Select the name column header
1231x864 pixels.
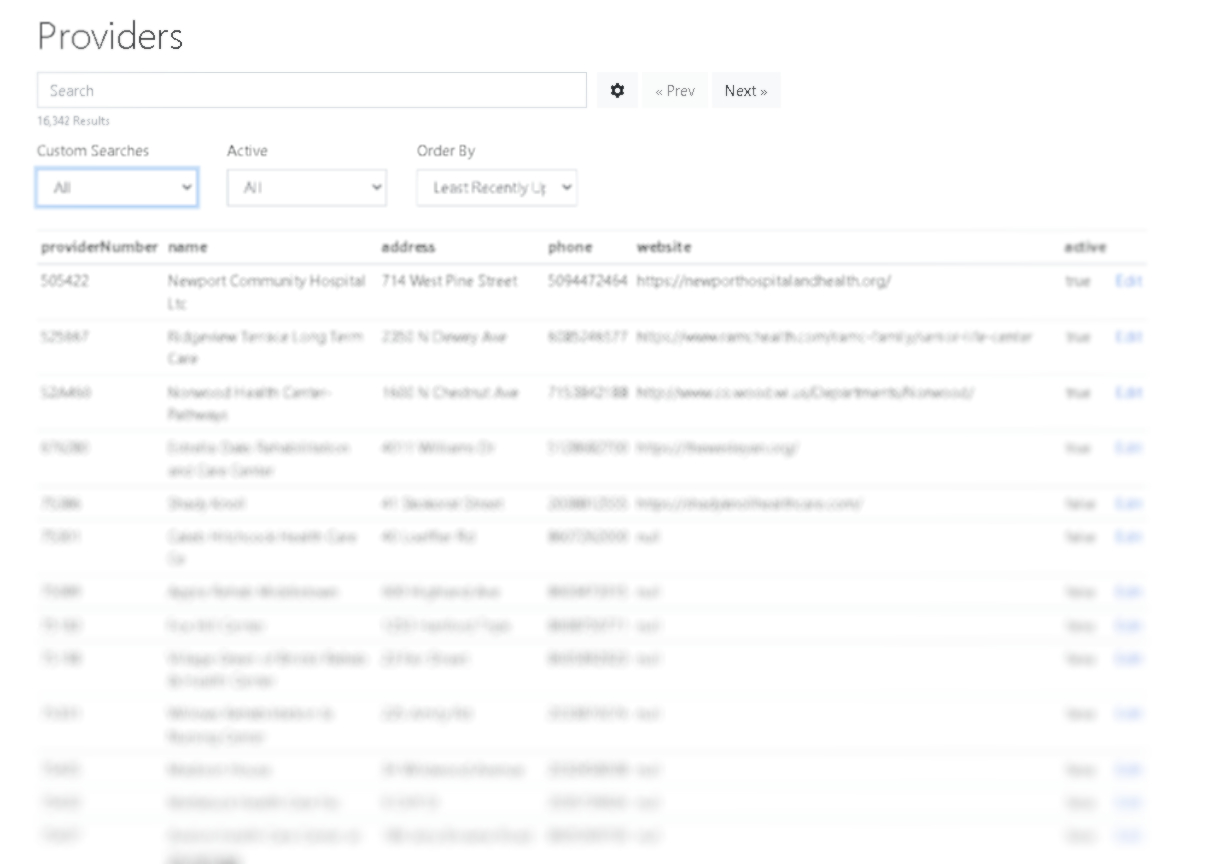[188, 247]
